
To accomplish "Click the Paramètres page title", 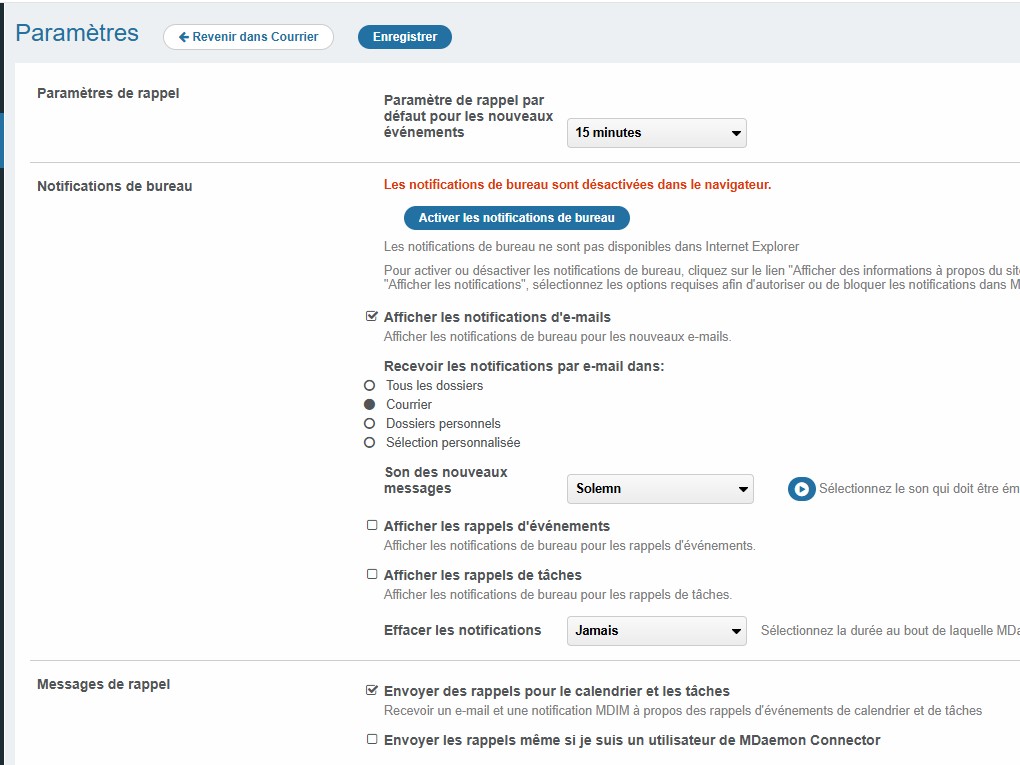I will 77,33.
